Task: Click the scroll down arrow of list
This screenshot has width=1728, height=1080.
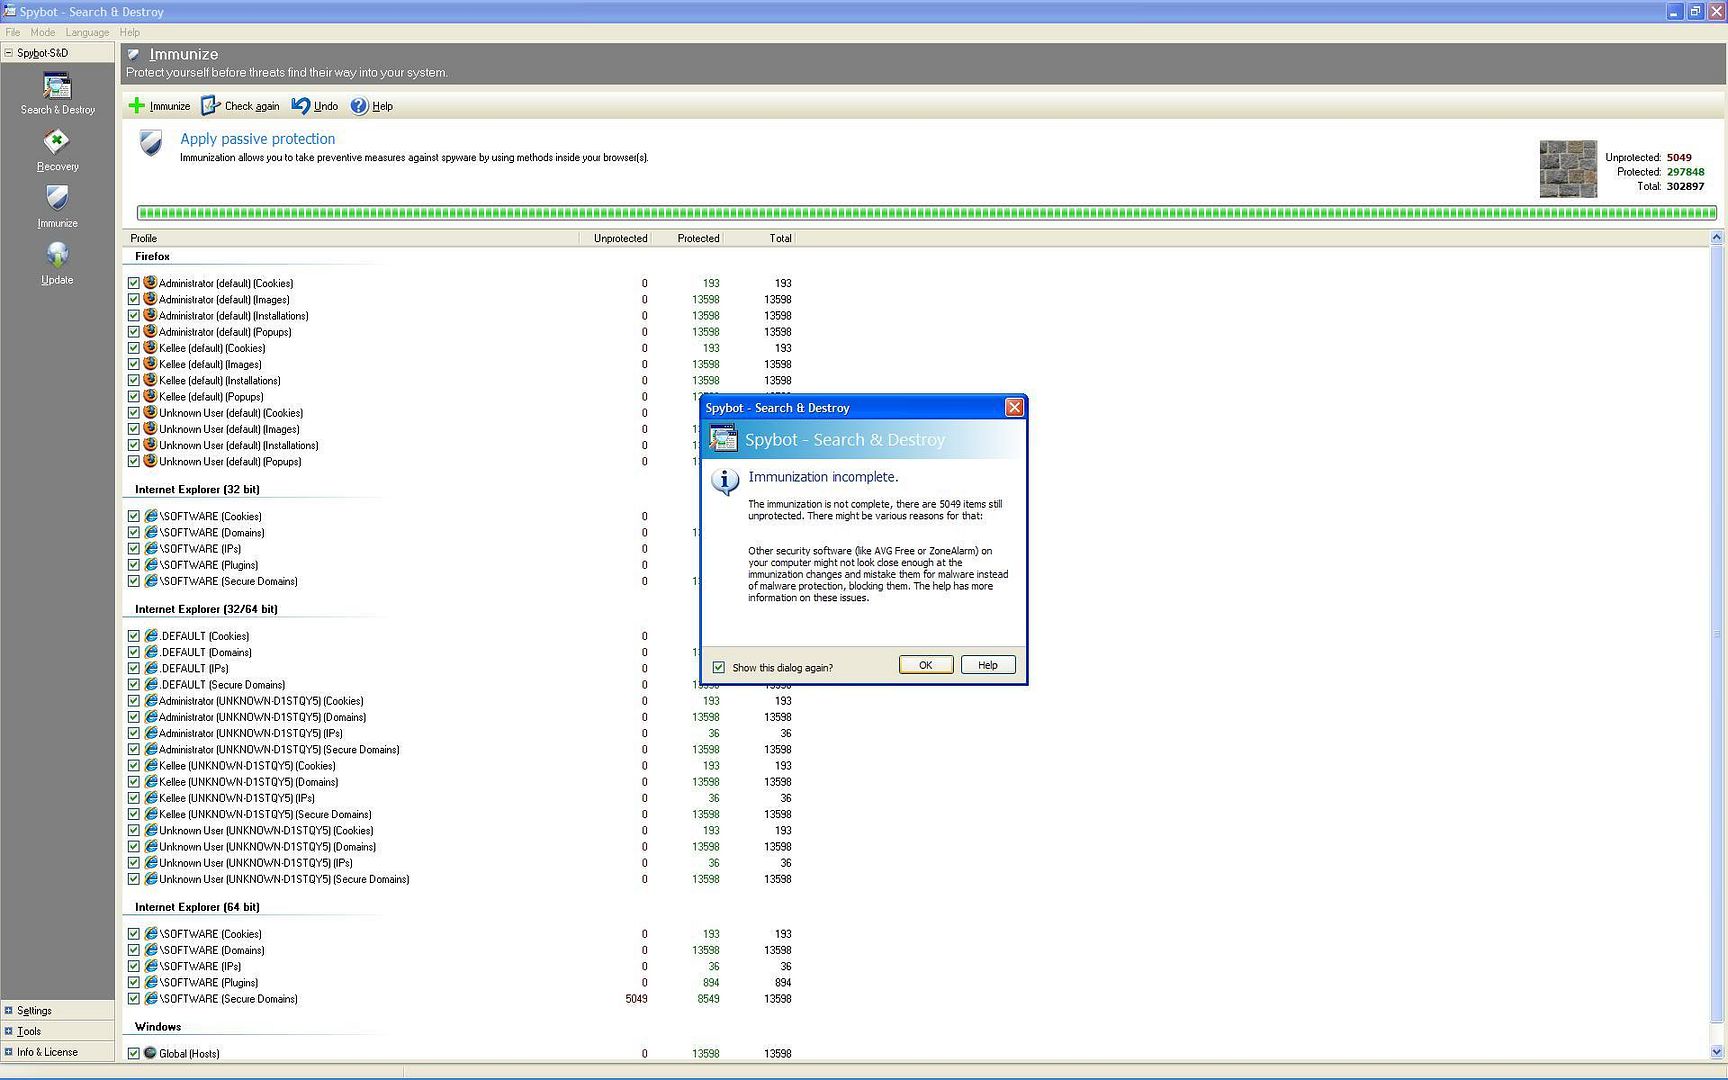Action: [1717, 1052]
